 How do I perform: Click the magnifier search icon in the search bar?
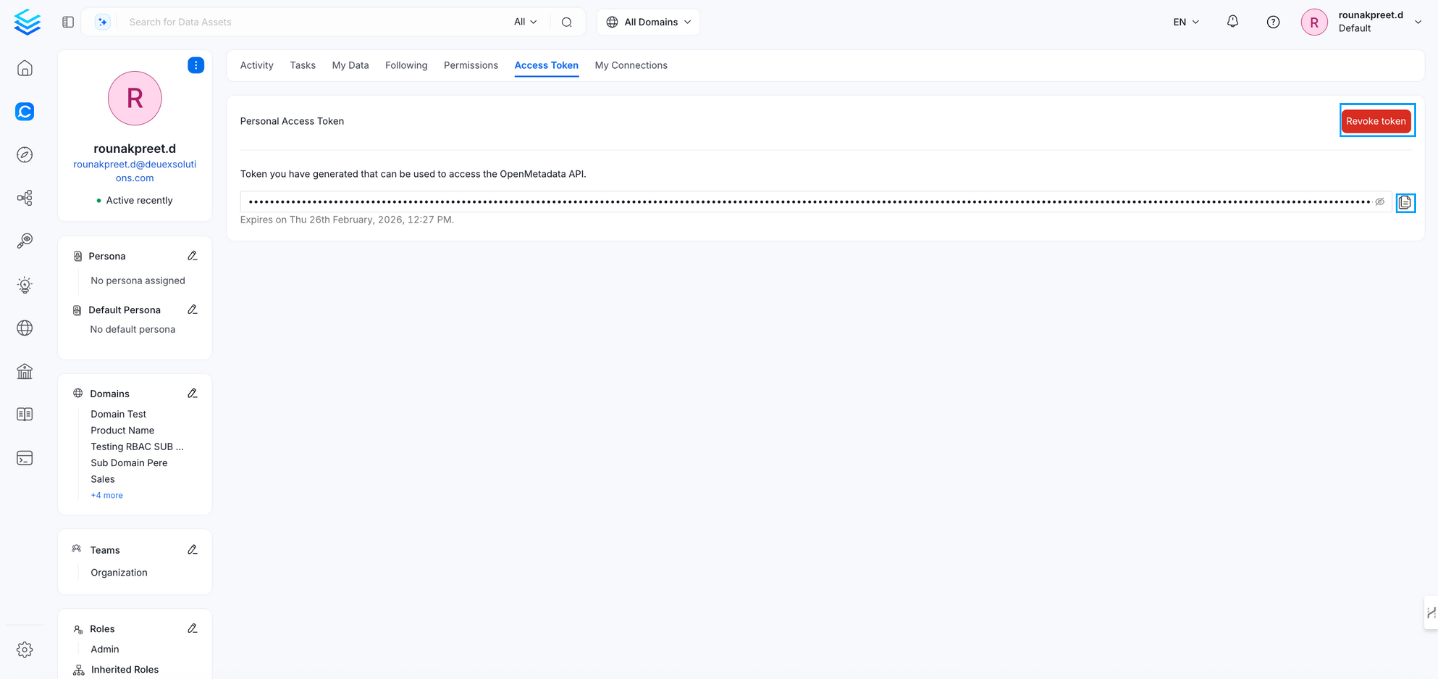[x=567, y=22]
